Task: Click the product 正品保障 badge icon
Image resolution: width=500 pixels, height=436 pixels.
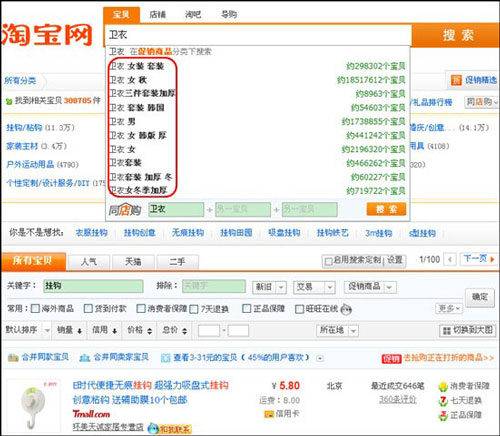Action: click(443, 416)
